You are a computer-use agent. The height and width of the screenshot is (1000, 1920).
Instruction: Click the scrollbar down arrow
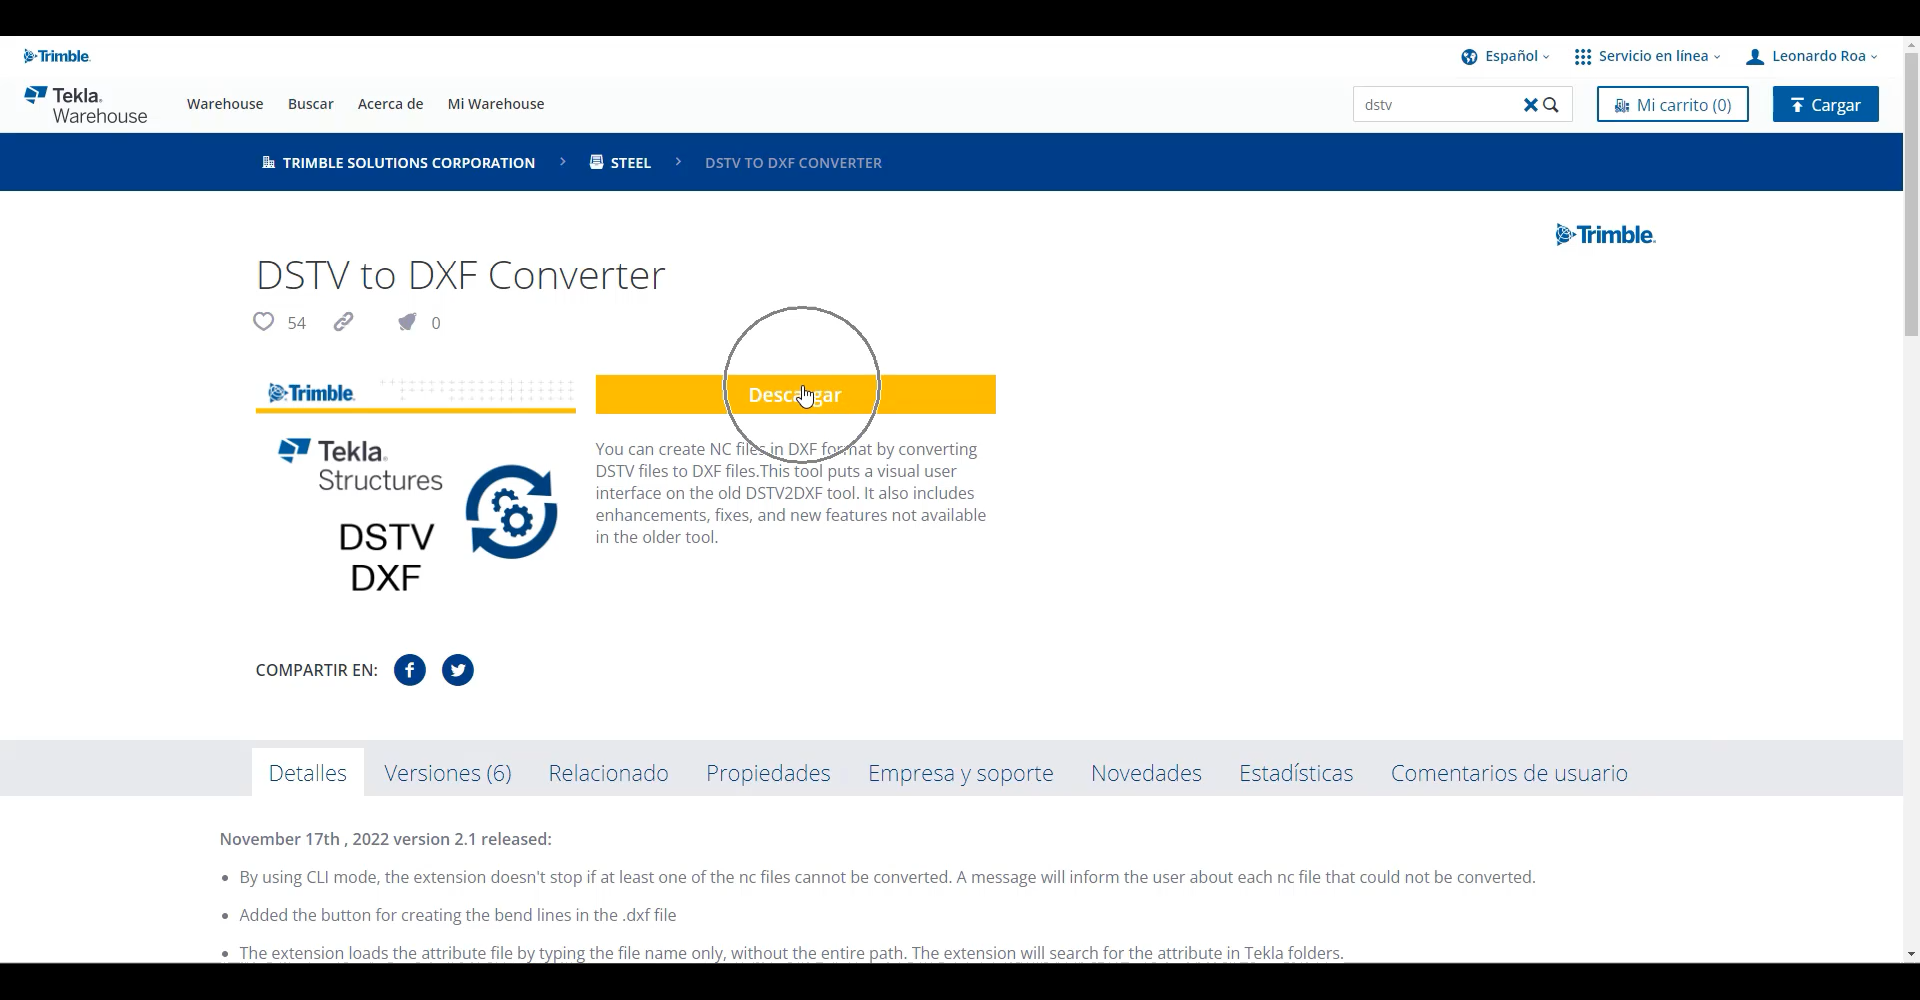1911,954
